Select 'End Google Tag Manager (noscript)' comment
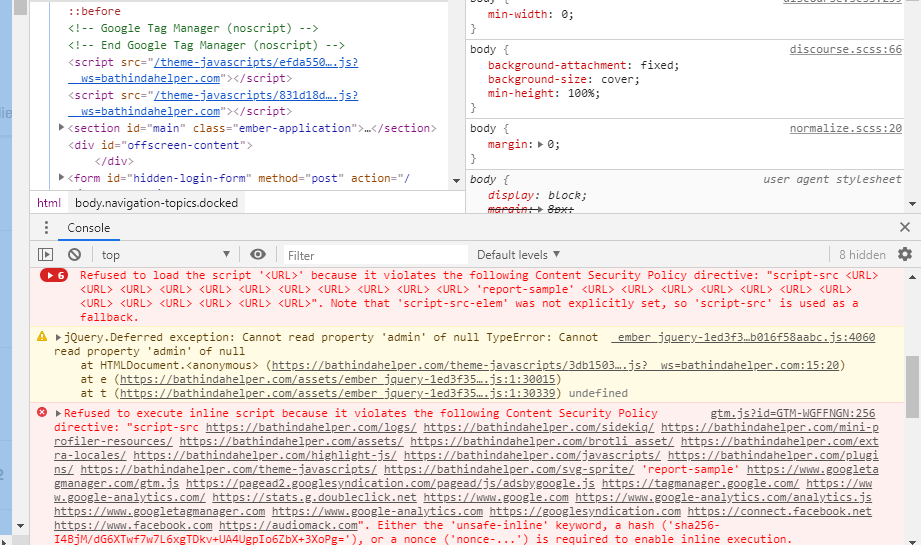 (x=206, y=45)
